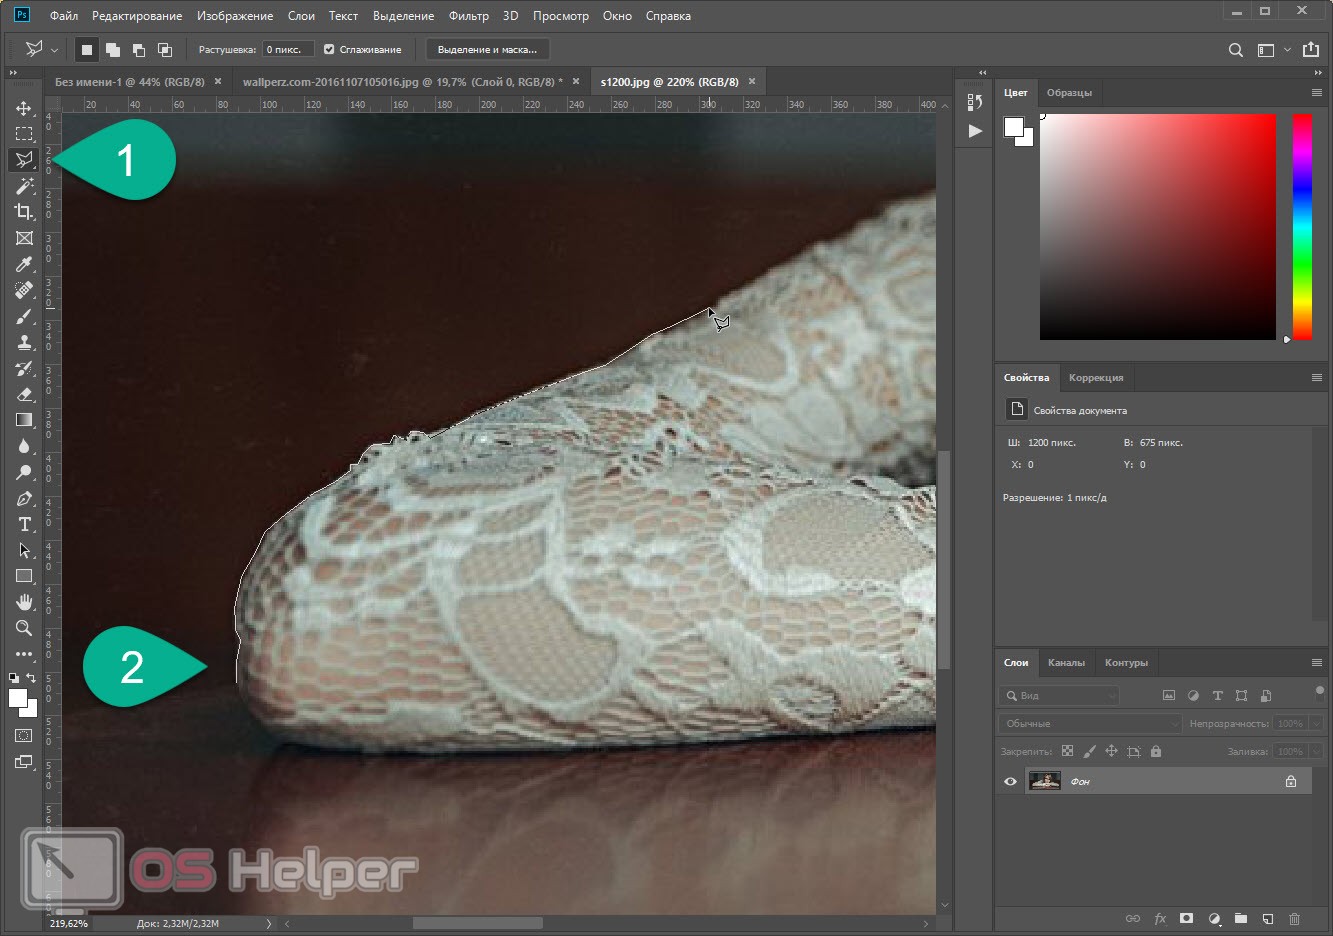Click Выделение и маска button

[487, 49]
